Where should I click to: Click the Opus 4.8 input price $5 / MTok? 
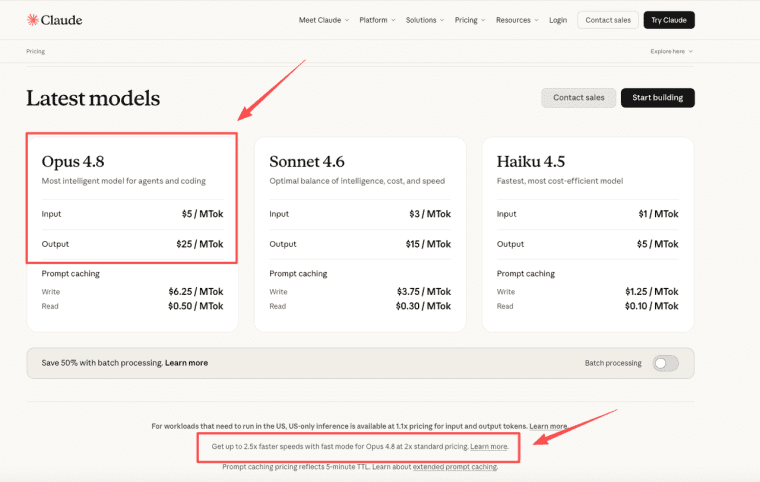[203, 214]
